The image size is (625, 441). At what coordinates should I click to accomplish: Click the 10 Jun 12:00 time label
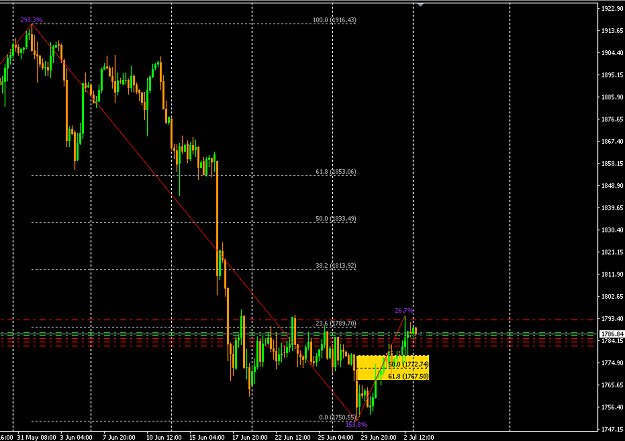point(164,437)
